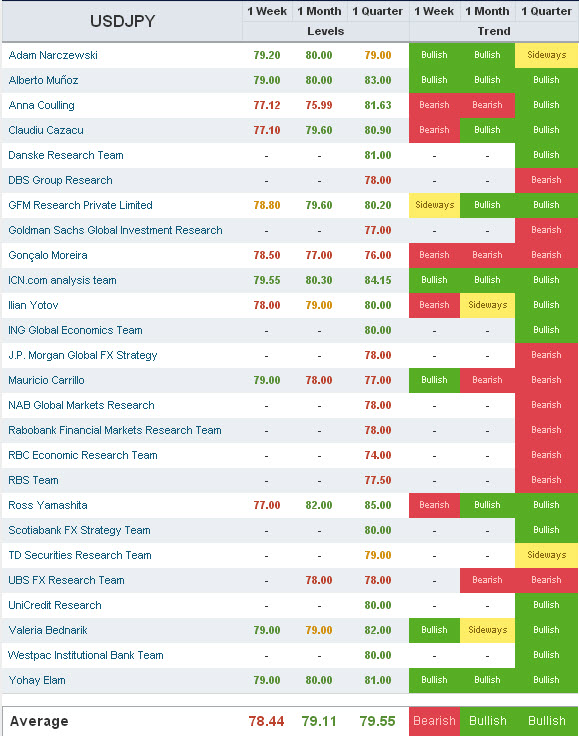
Task: Click the Average 78.44 week value
Action: [x=267, y=721]
